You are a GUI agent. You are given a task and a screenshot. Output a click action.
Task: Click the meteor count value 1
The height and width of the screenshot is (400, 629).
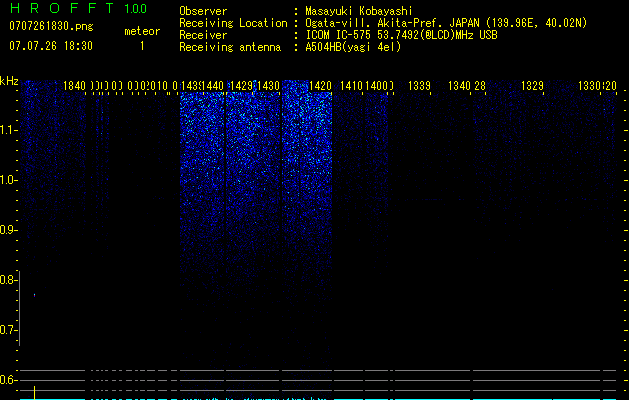pos(142,46)
